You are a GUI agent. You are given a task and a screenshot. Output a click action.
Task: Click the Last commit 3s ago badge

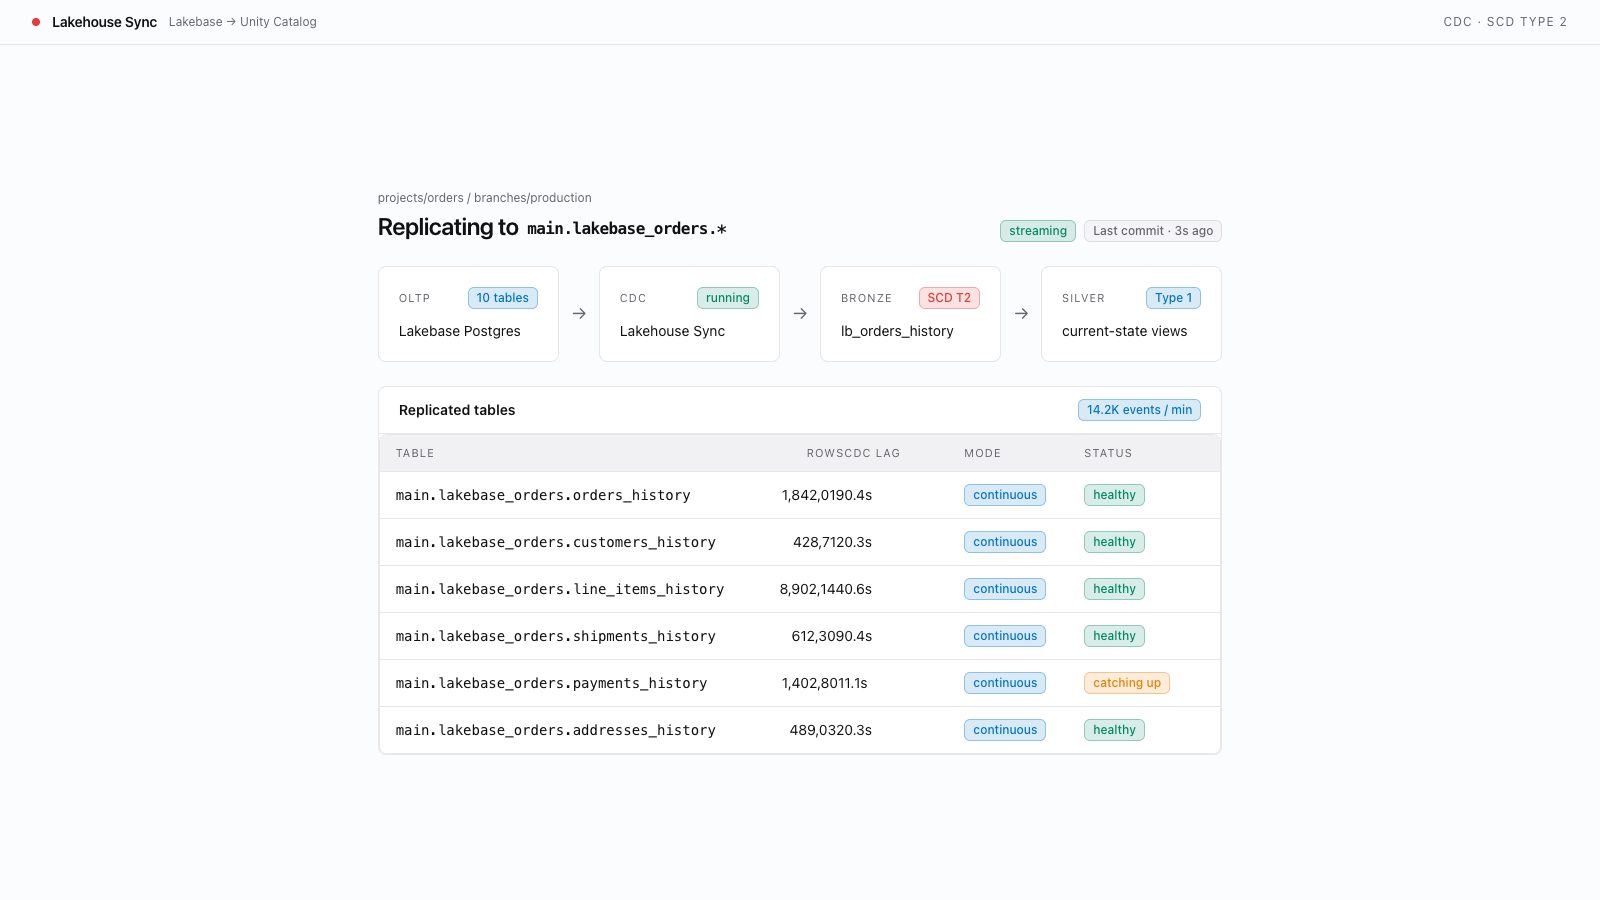pyautogui.click(x=1153, y=231)
